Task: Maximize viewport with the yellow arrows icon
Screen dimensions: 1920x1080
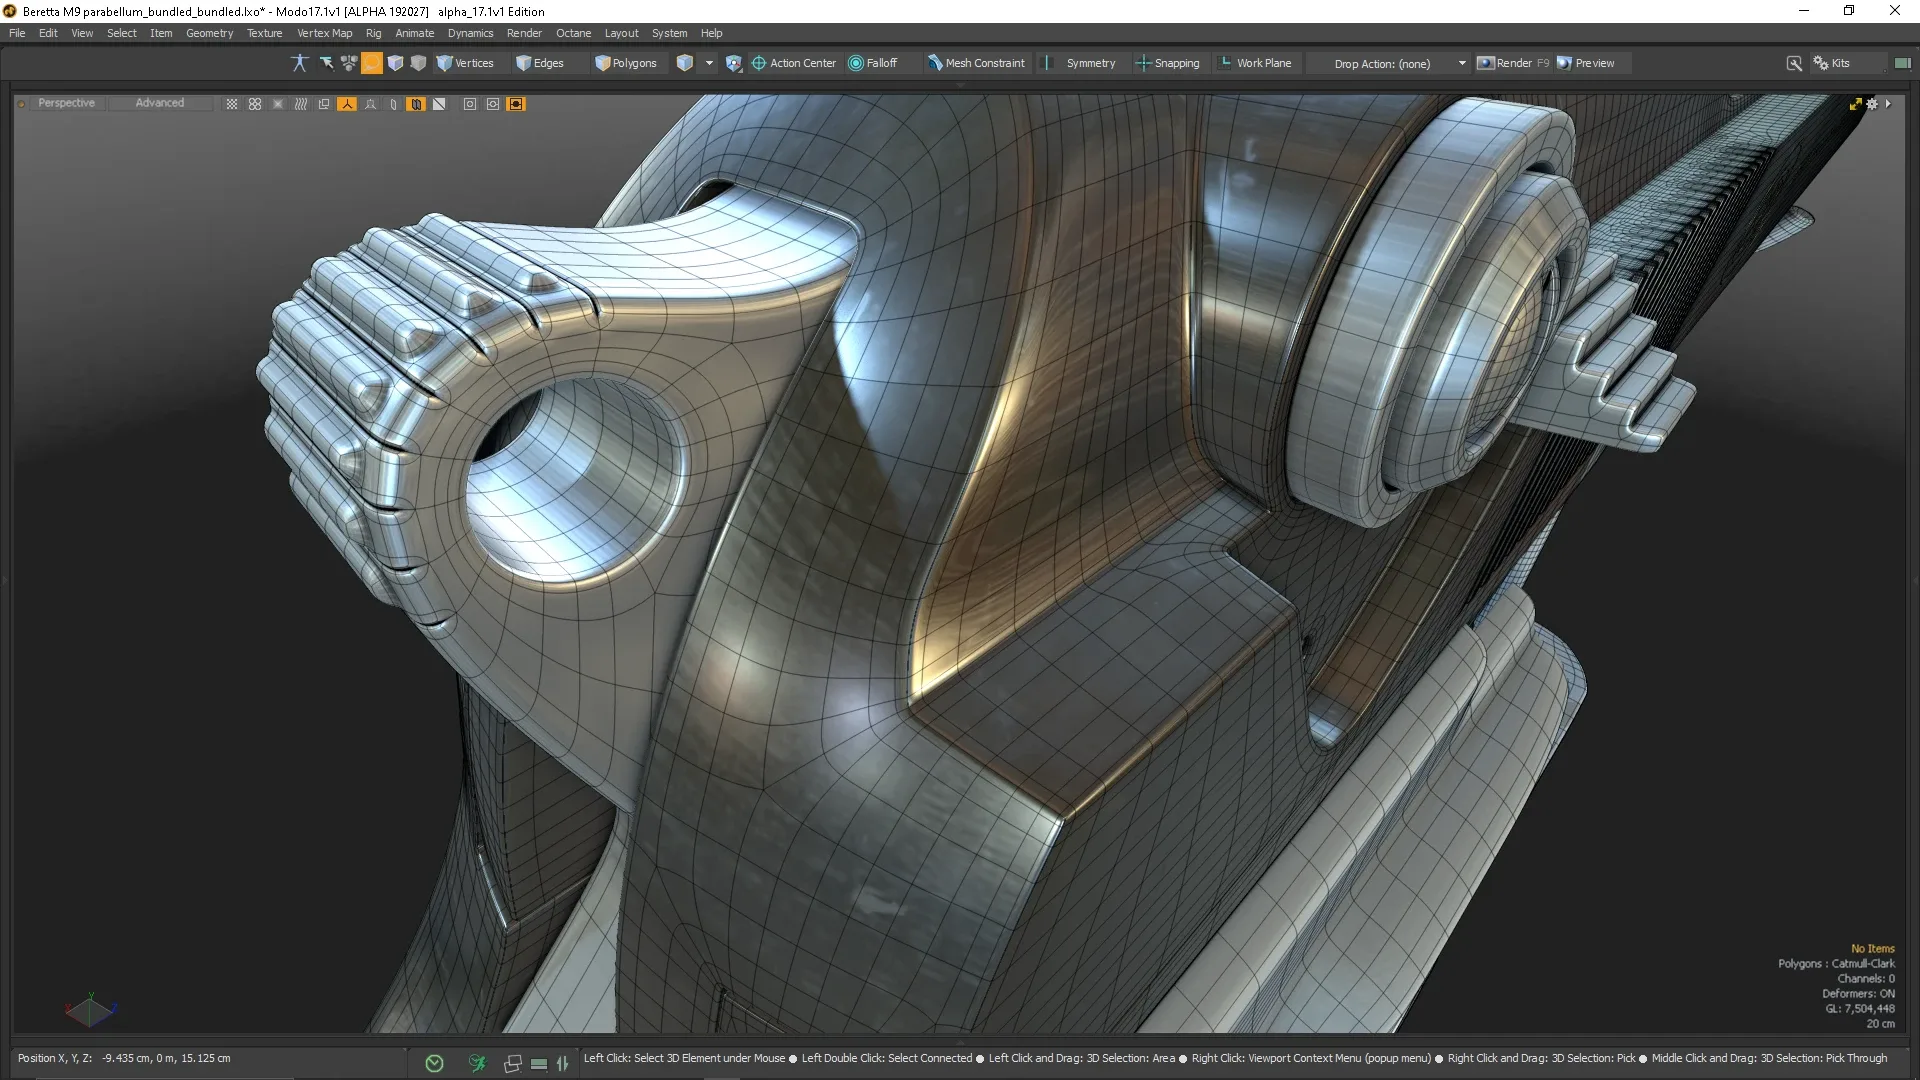Action: (x=1856, y=104)
